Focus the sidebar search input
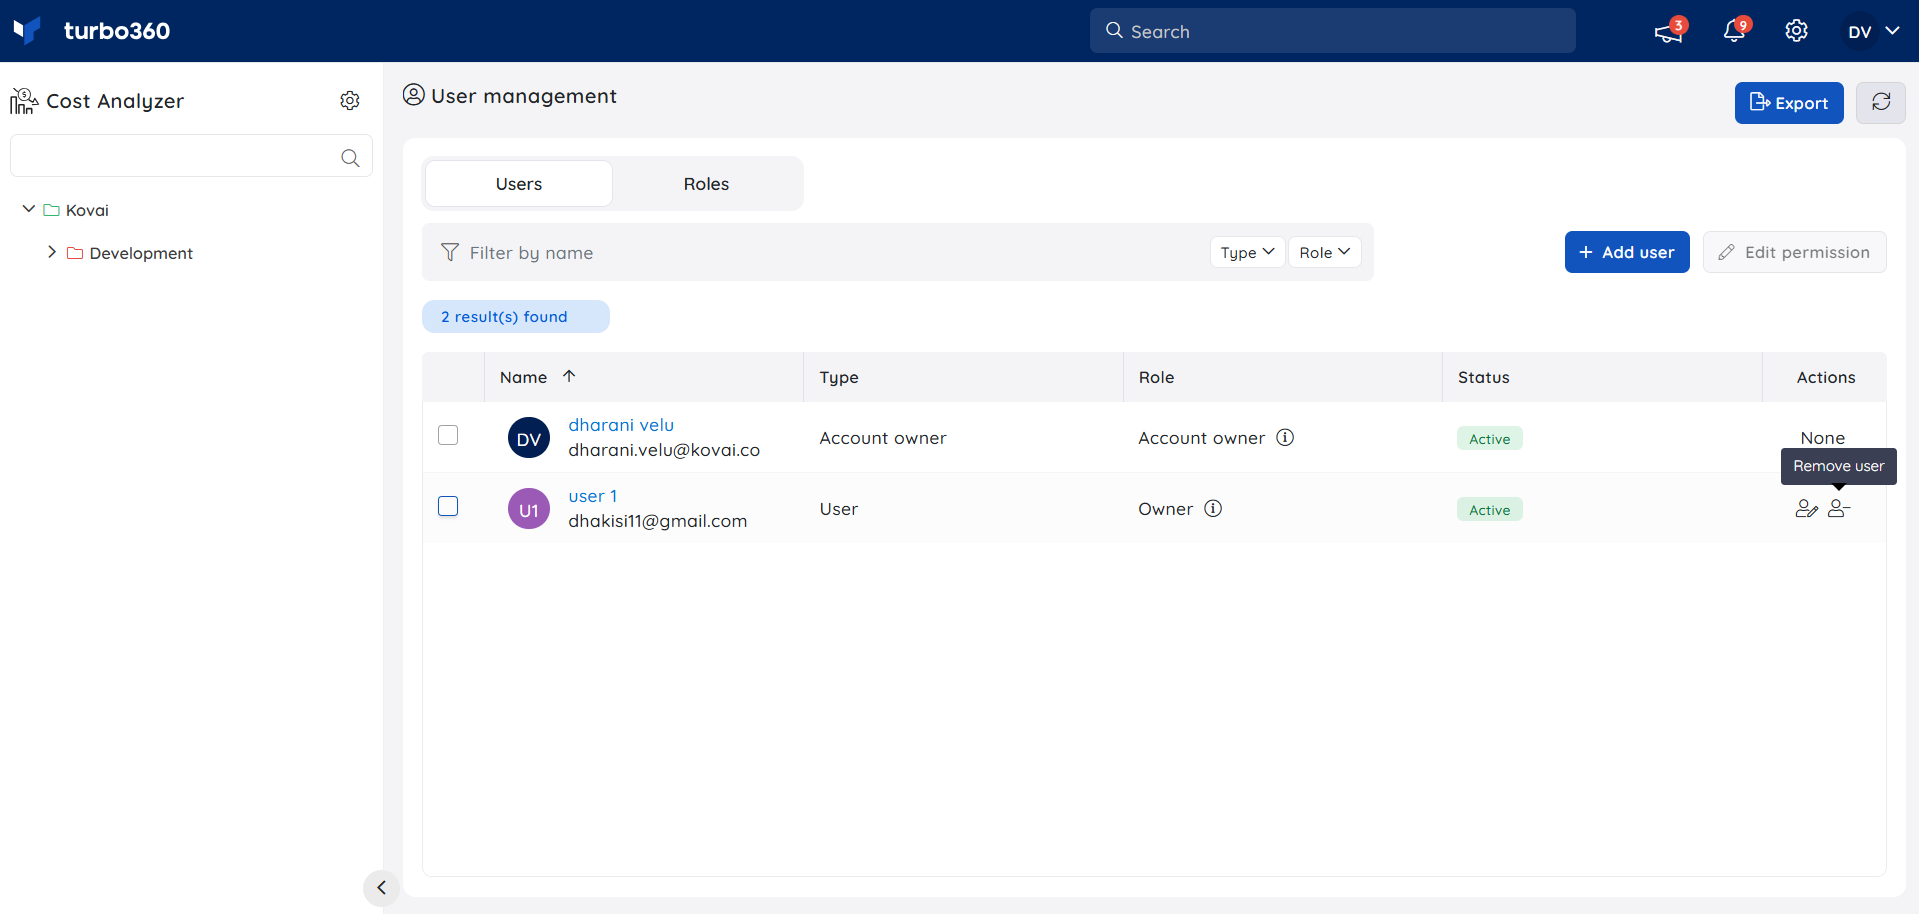Screen dimensions: 1919x914 (191, 156)
